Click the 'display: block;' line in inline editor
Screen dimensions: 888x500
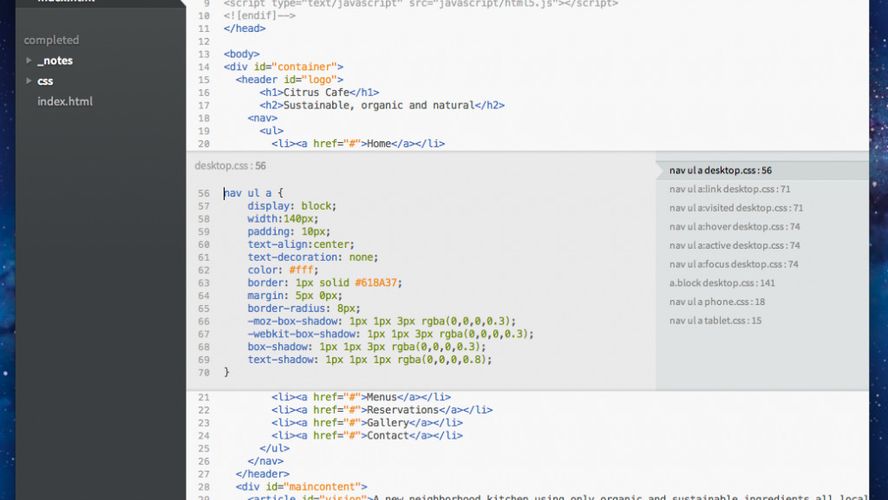pyautogui.click(x=292, y=206)
